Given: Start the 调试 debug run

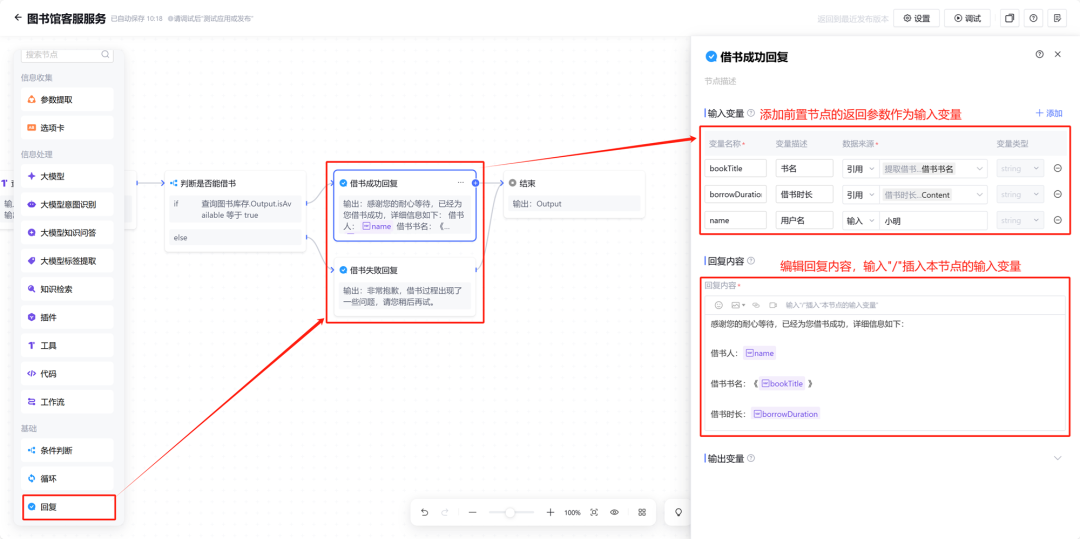Looking at the screenshot, I should 967,19.
